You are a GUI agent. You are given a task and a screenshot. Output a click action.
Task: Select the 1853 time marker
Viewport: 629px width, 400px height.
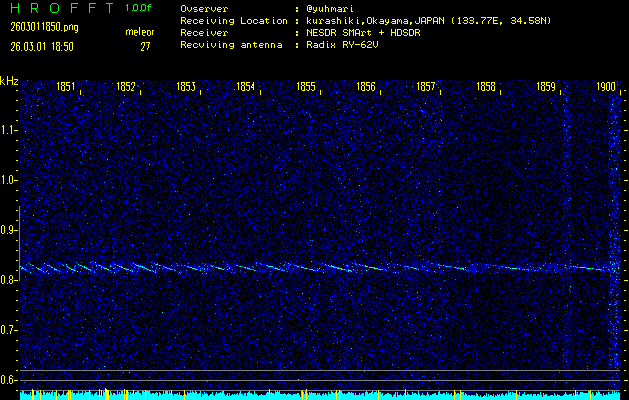pos(186,87)
